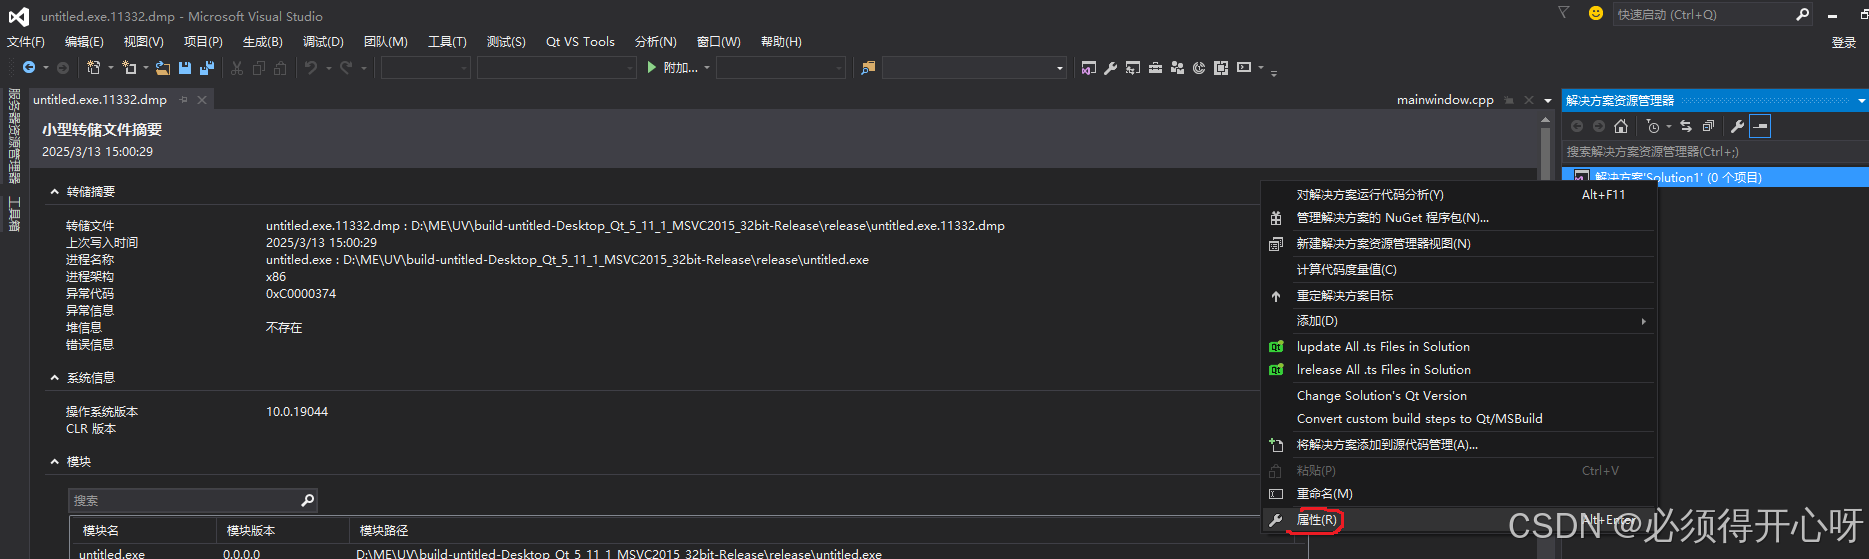Click the navigate backward arrow in toolbar
Viewport: 1869px width, 559px height.
[x=29, y=68]
